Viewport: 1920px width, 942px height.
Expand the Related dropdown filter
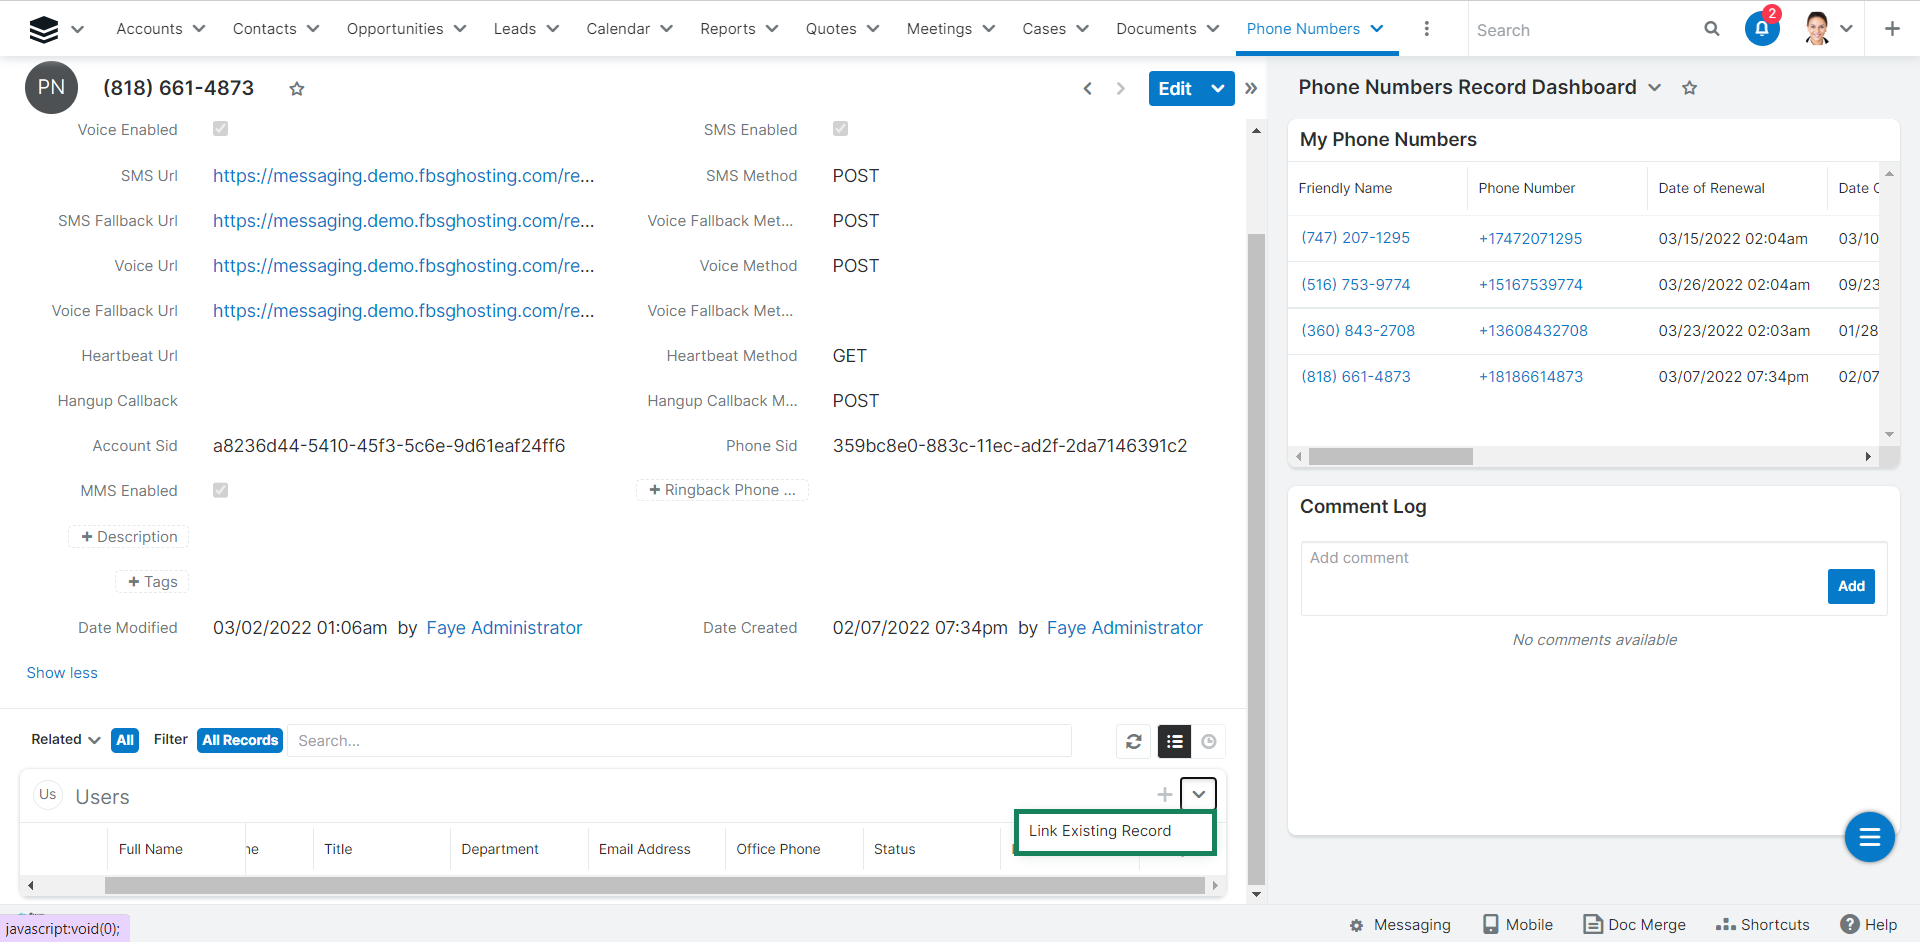coord(66,740)
